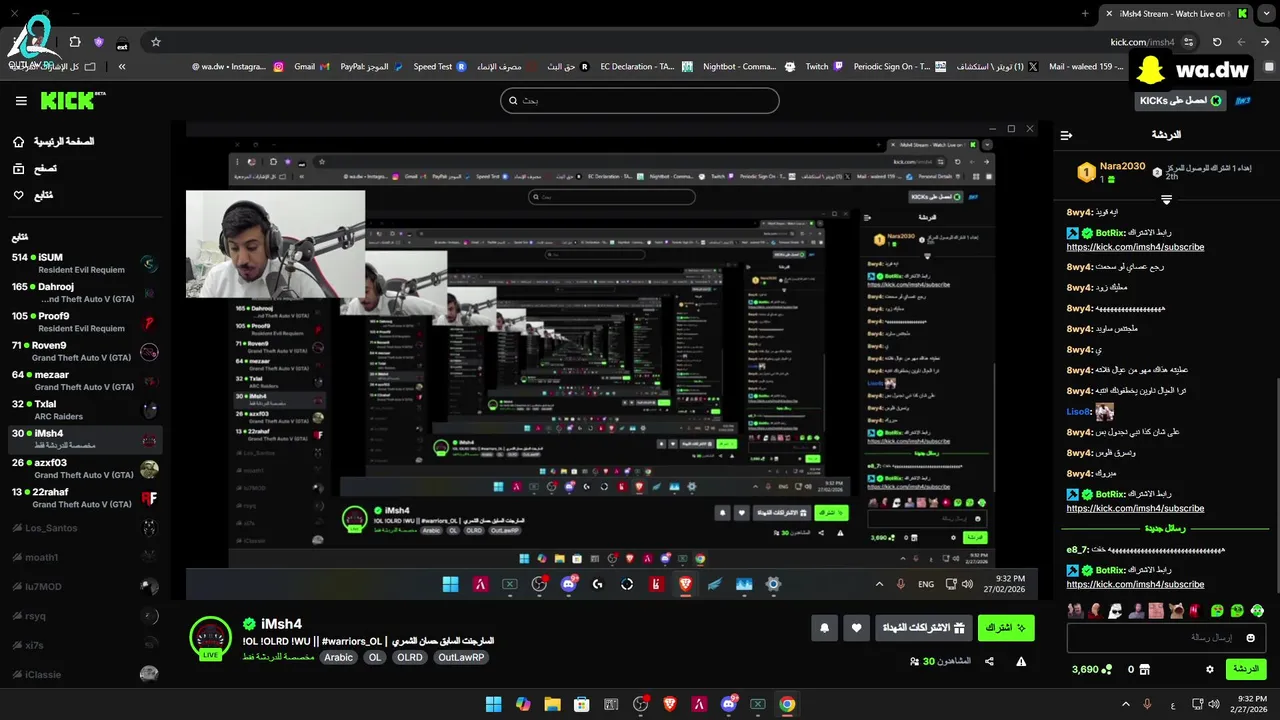Open the Nightbot bookmark
The width and height of the screenshot is (1280, 720).
(747, 66)
